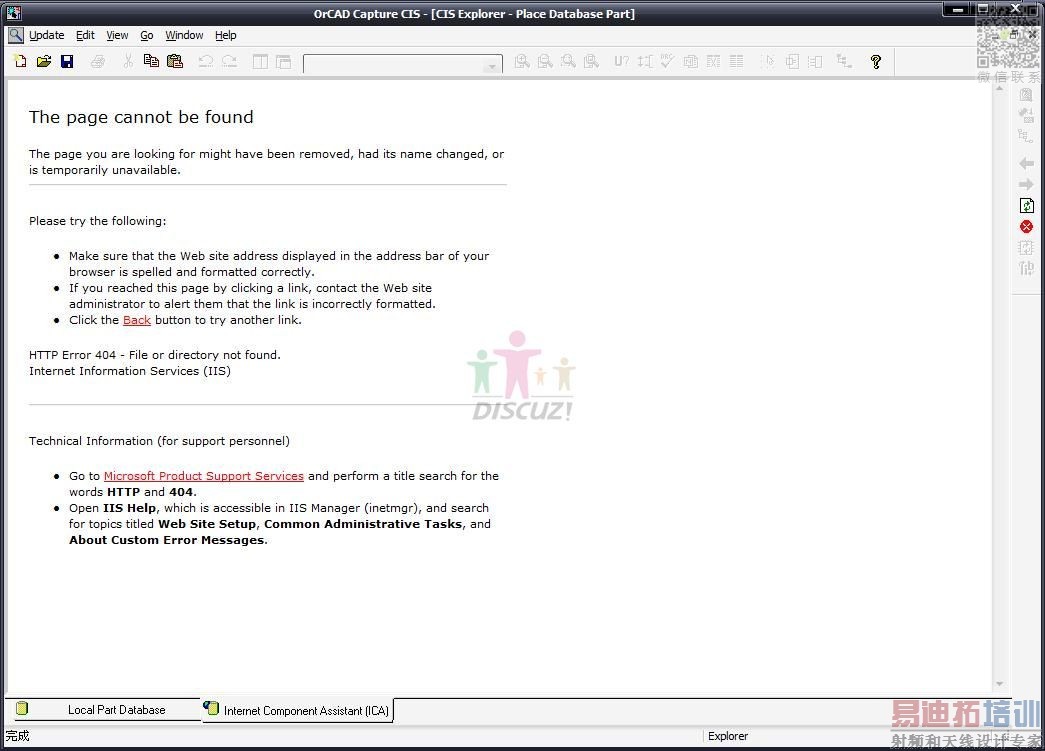
Task: Click the bill of materials list icon
Action: click(x=736, y=61)
